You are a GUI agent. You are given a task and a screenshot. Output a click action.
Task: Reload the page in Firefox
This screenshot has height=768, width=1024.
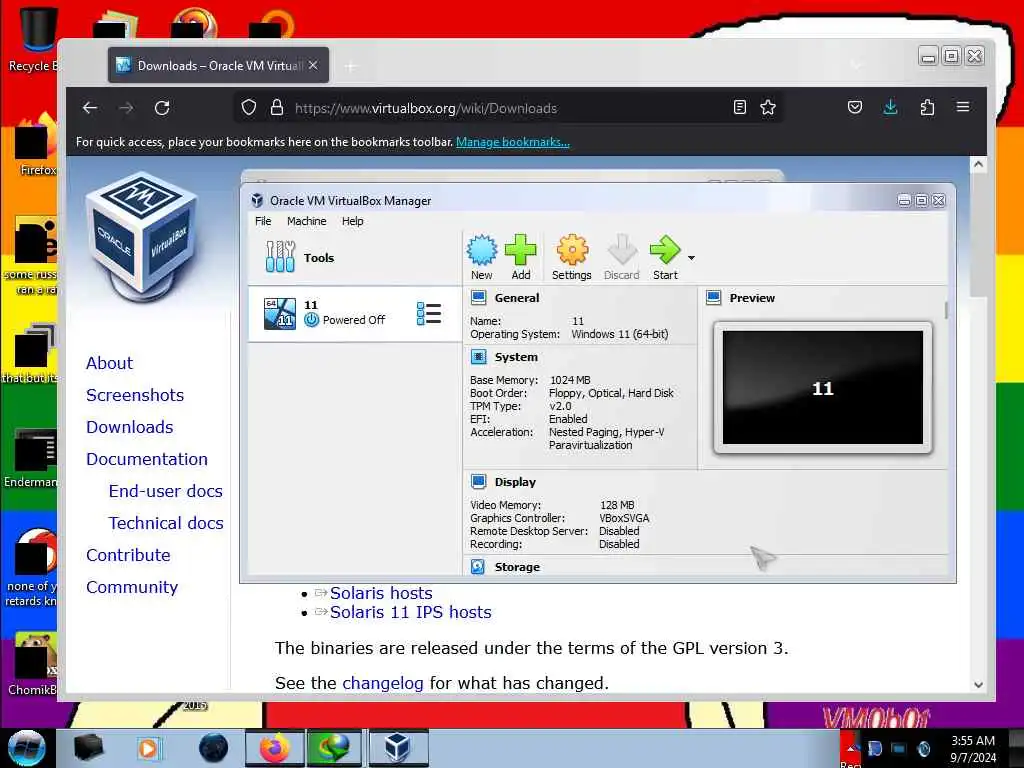point(162,108)
